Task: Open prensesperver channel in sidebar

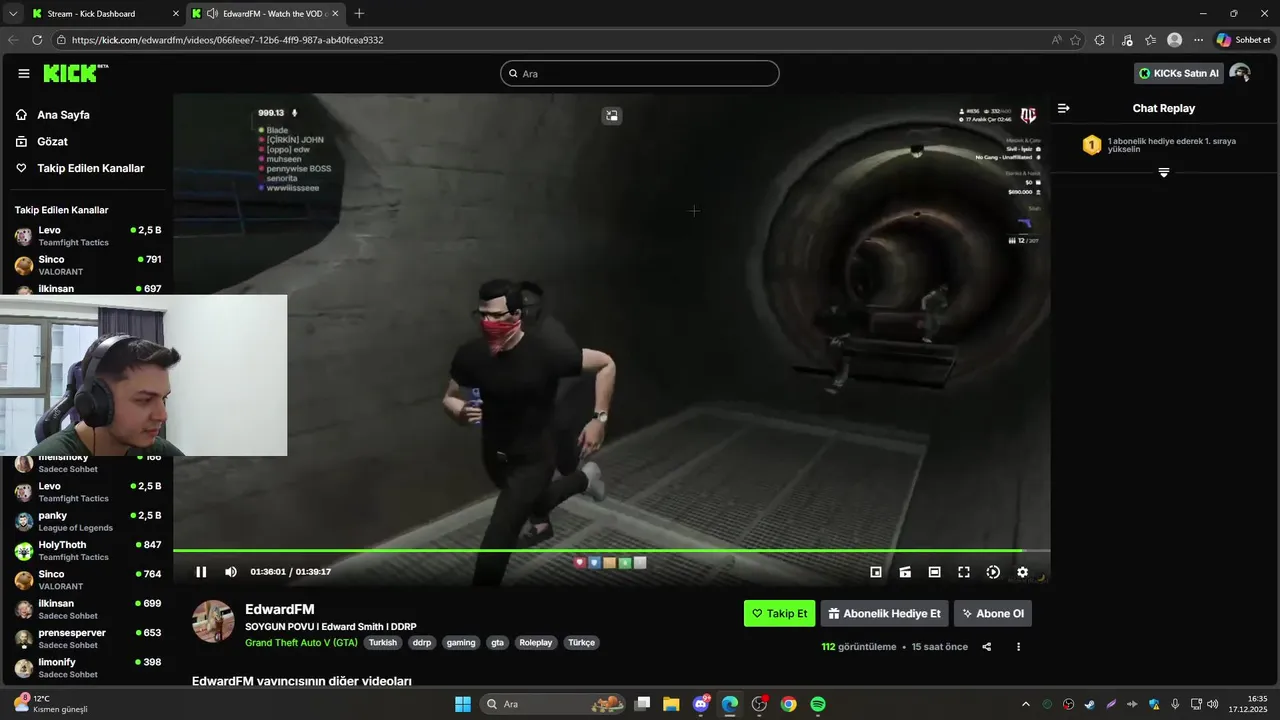Action: point(87,639)
